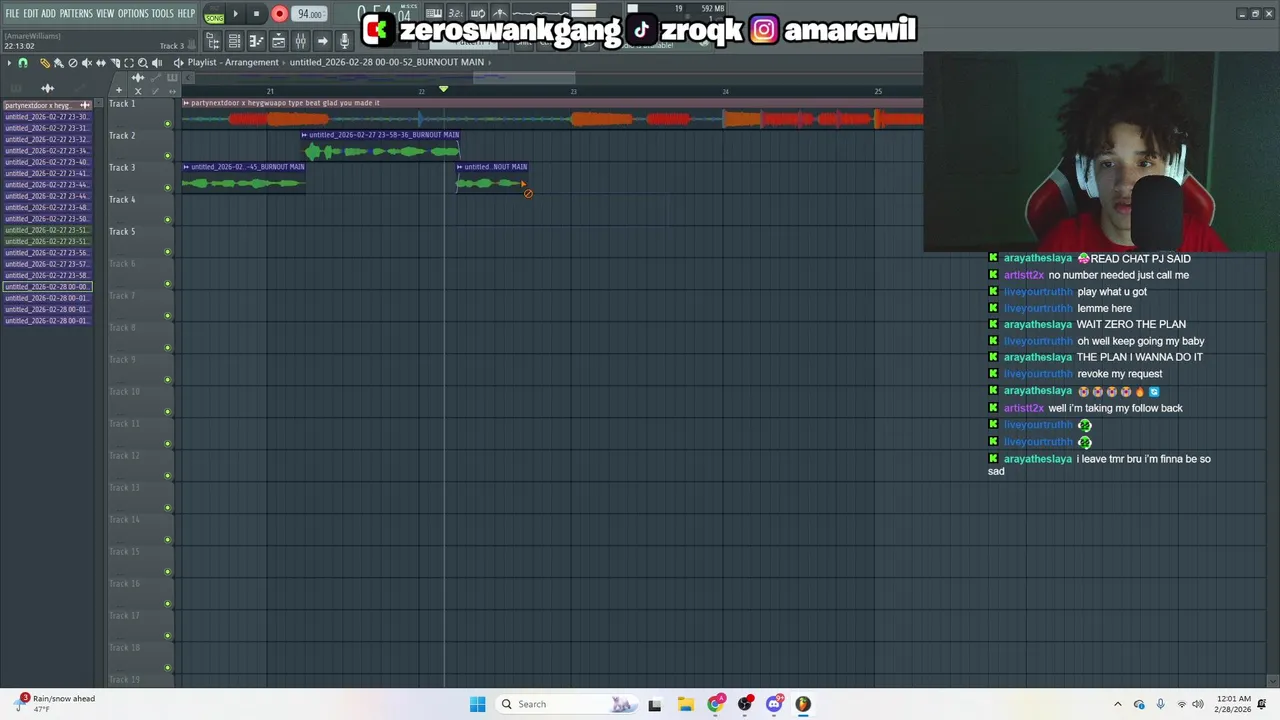Toggle Song/Pattern mode switch
1280x720 pixels.
tap(214, 15)
